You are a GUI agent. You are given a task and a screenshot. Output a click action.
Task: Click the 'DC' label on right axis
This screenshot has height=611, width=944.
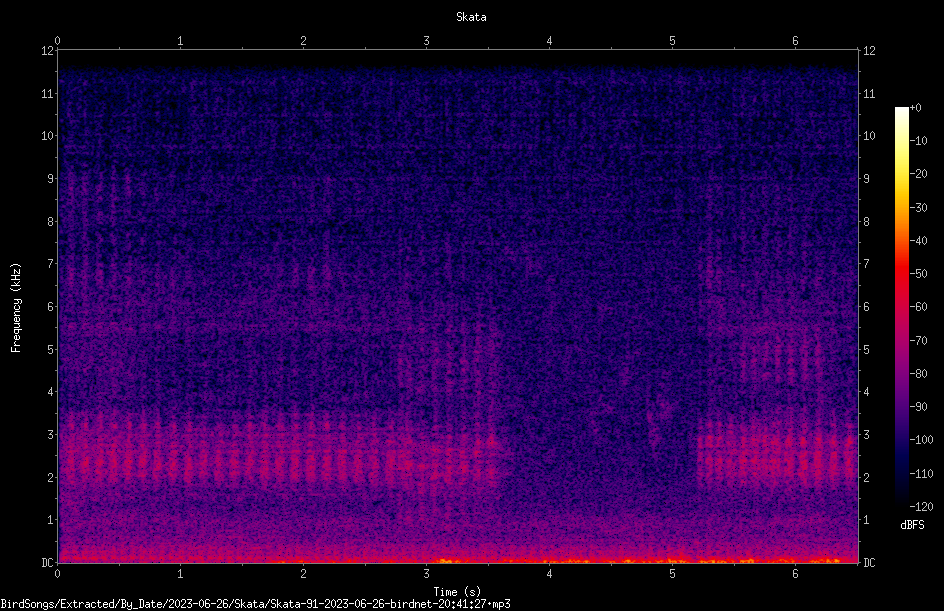pos(869,562)
